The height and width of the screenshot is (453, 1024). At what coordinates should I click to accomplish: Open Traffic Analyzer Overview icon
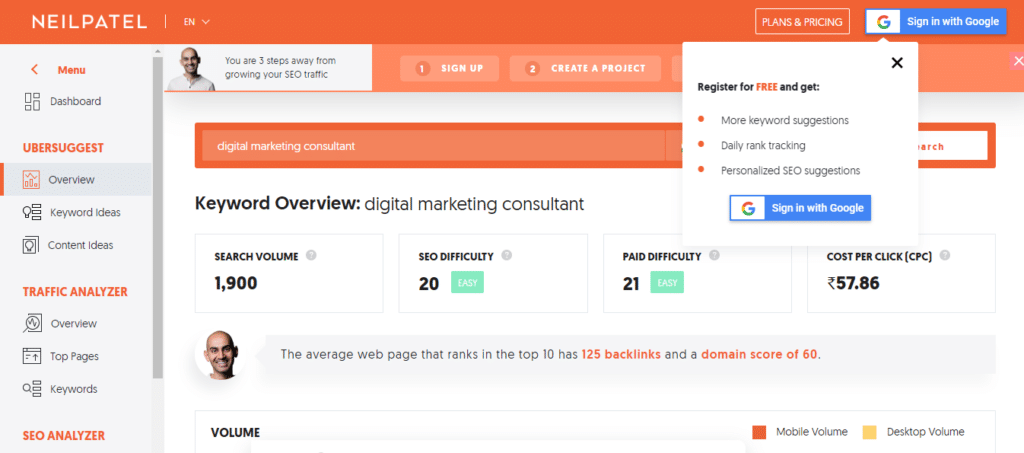point(33,323)
